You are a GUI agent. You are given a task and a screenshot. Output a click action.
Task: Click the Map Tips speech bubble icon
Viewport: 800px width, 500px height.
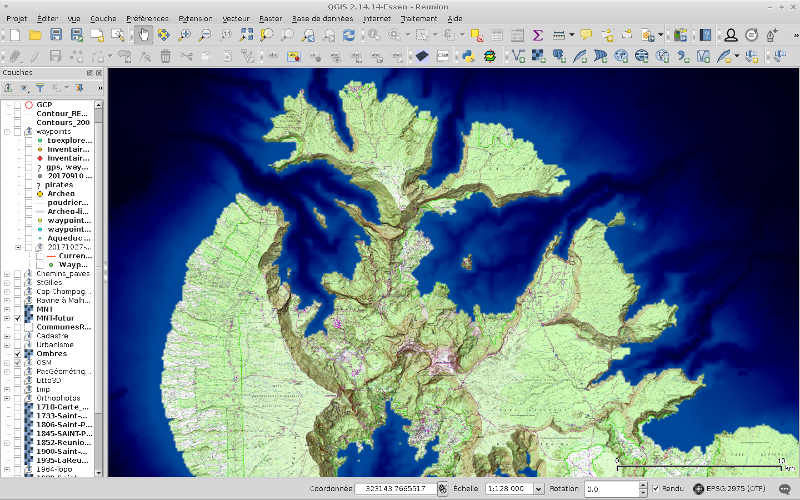pyautogui.click(x=586, y=35)
